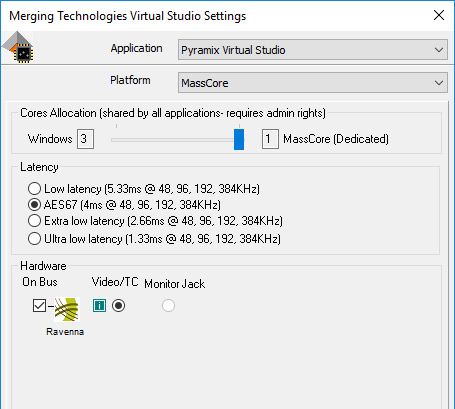
Task: Toggle the On Bus checkbox for Ravenna
Action: pos(39,305)
